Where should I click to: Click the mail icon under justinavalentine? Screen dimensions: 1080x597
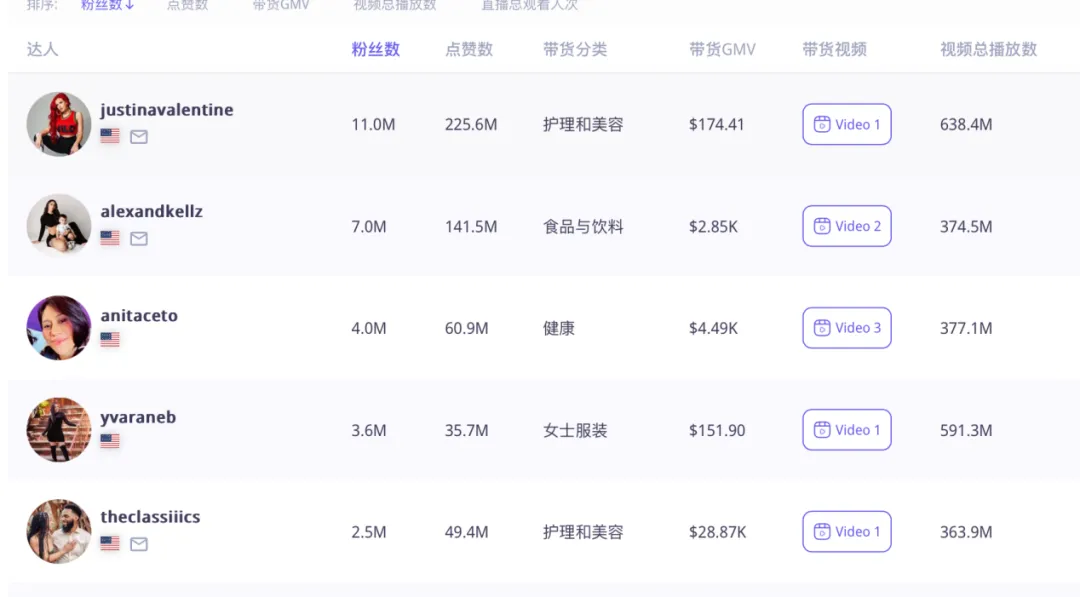tap(139, 136)
